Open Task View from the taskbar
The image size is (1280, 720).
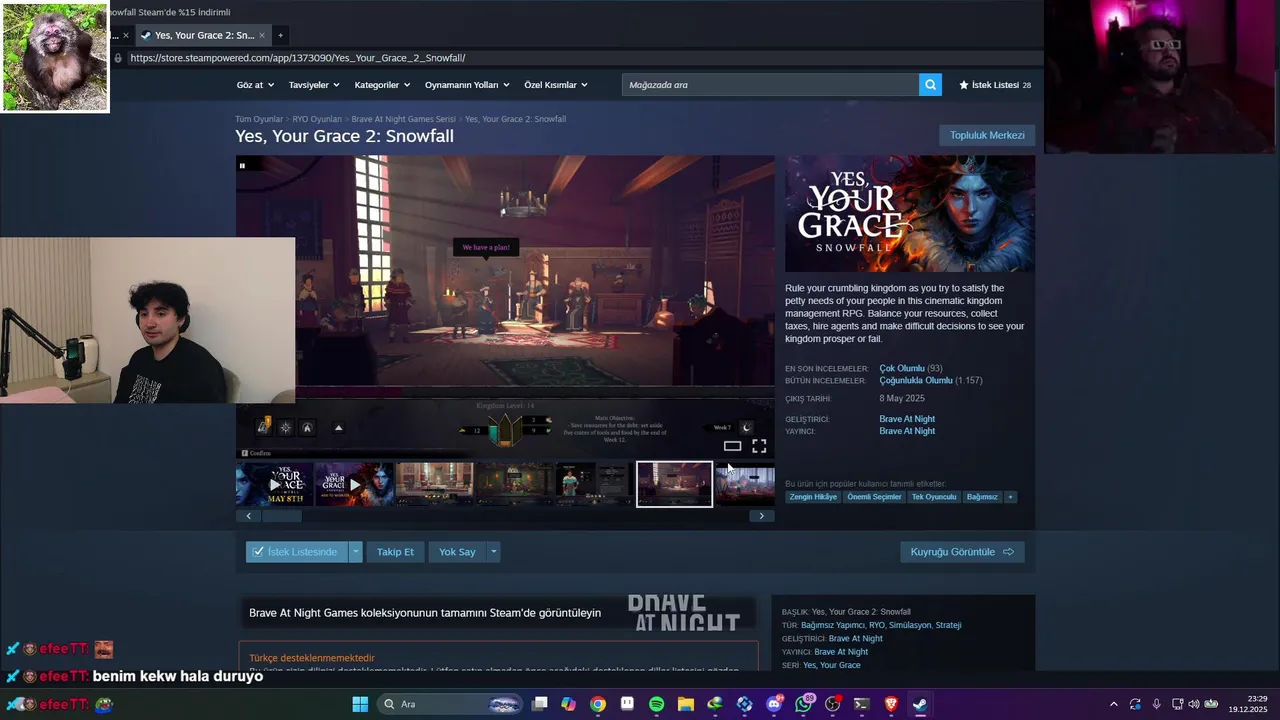[x=540, y=704]
